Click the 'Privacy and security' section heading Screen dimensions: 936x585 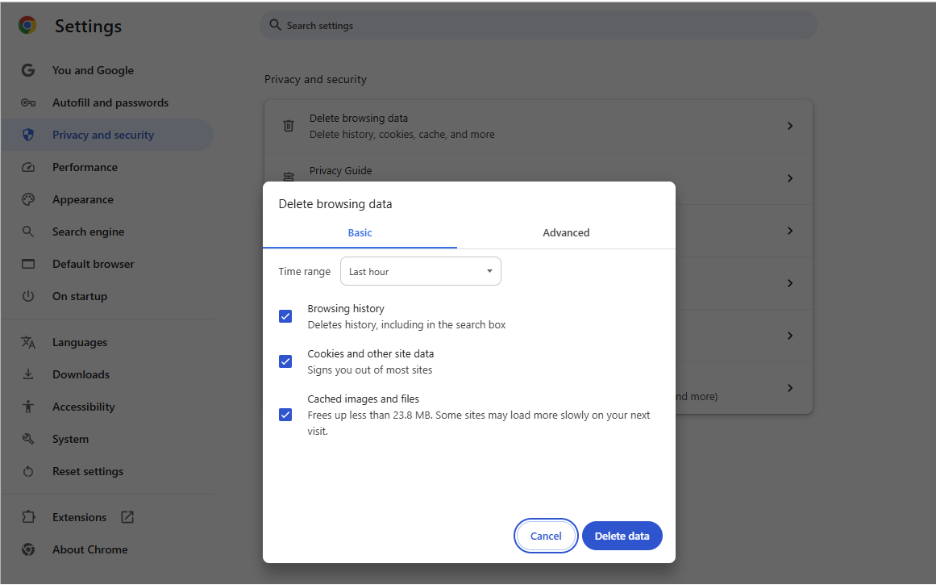[x=315, y=79]
